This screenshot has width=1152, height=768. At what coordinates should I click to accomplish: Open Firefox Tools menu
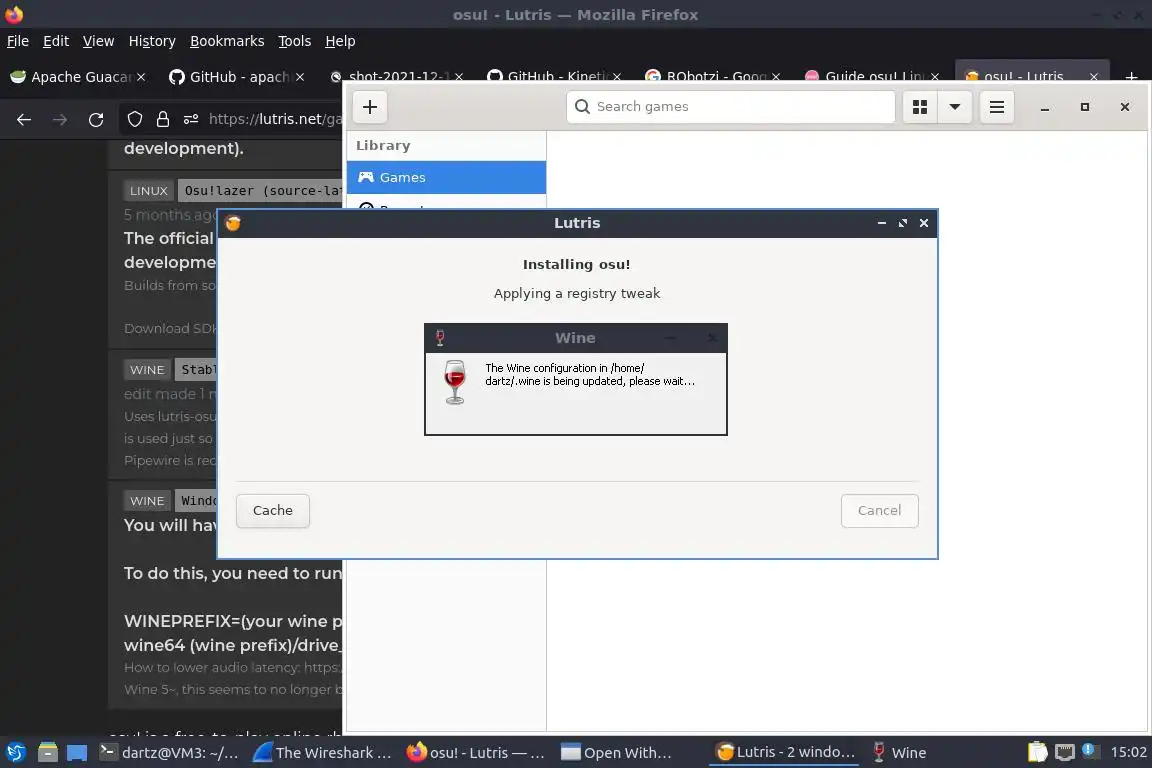tap(295, 41)
